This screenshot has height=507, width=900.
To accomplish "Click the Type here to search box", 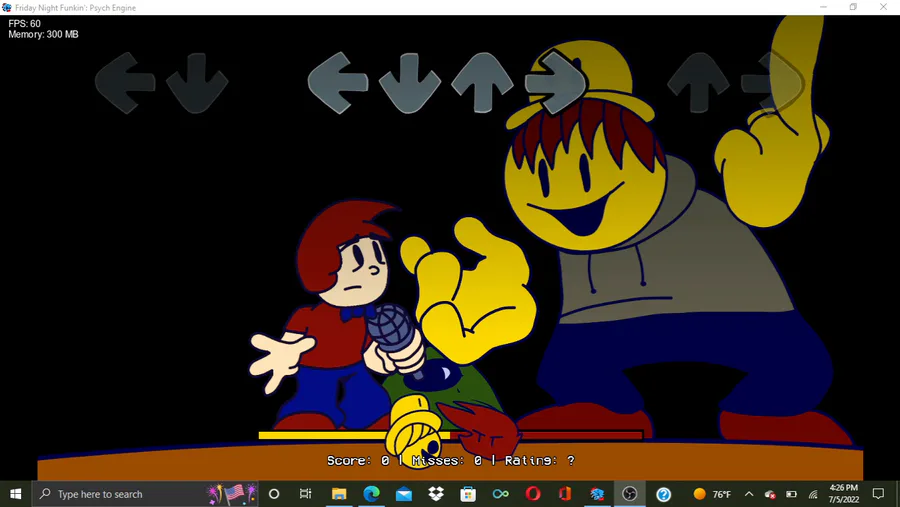I will (x=145, y=494).
